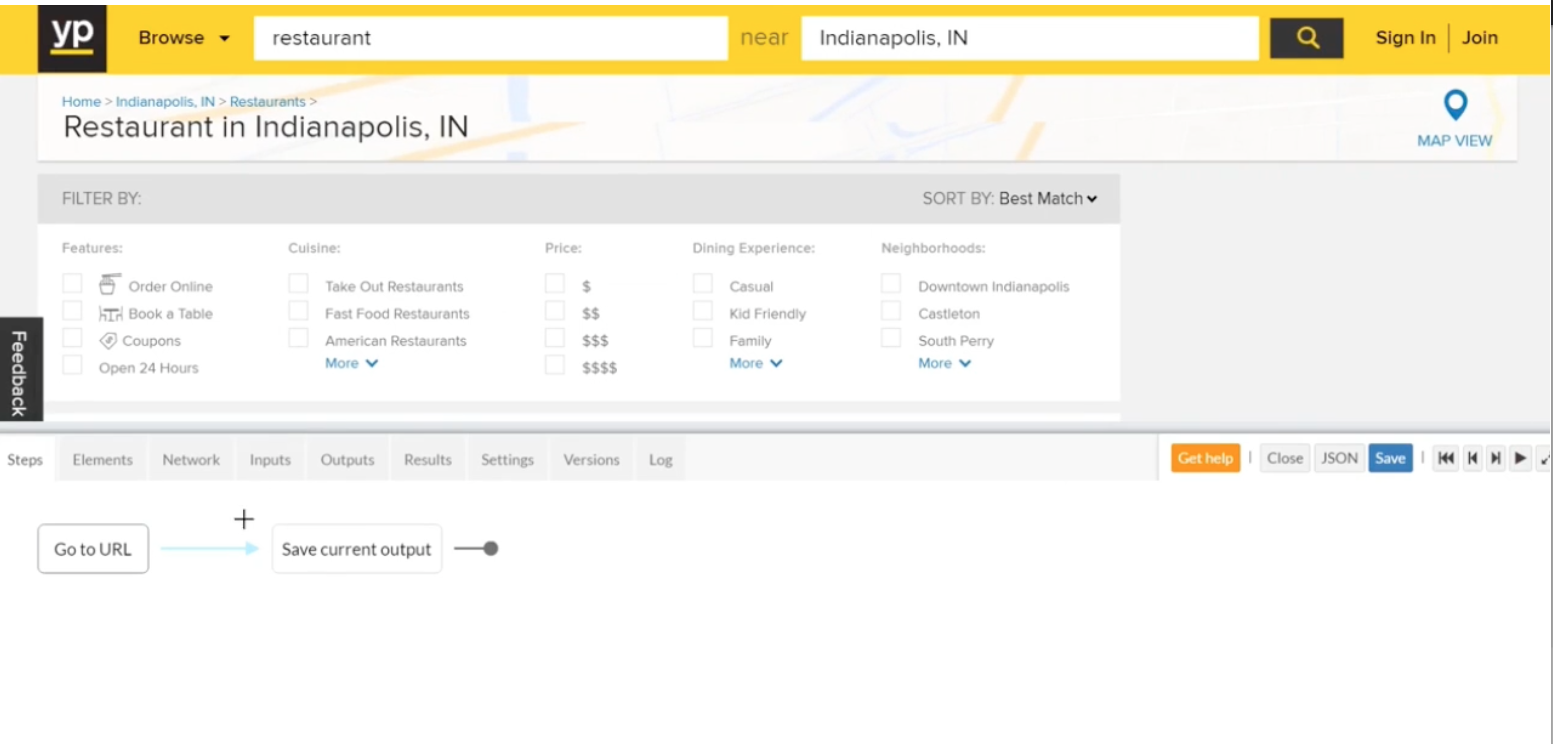The image size is (1553, 744).
Task: Click the step-back playback icon
Action: click(x=1471, y=458)
